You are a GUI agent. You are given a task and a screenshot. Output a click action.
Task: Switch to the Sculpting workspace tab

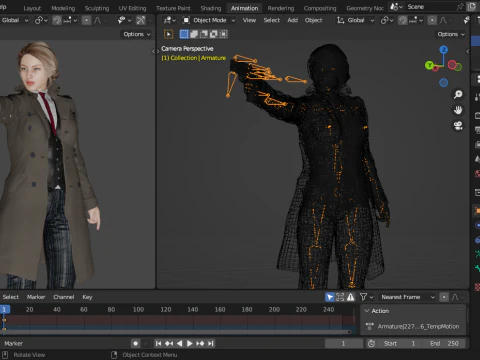(97, 8)
